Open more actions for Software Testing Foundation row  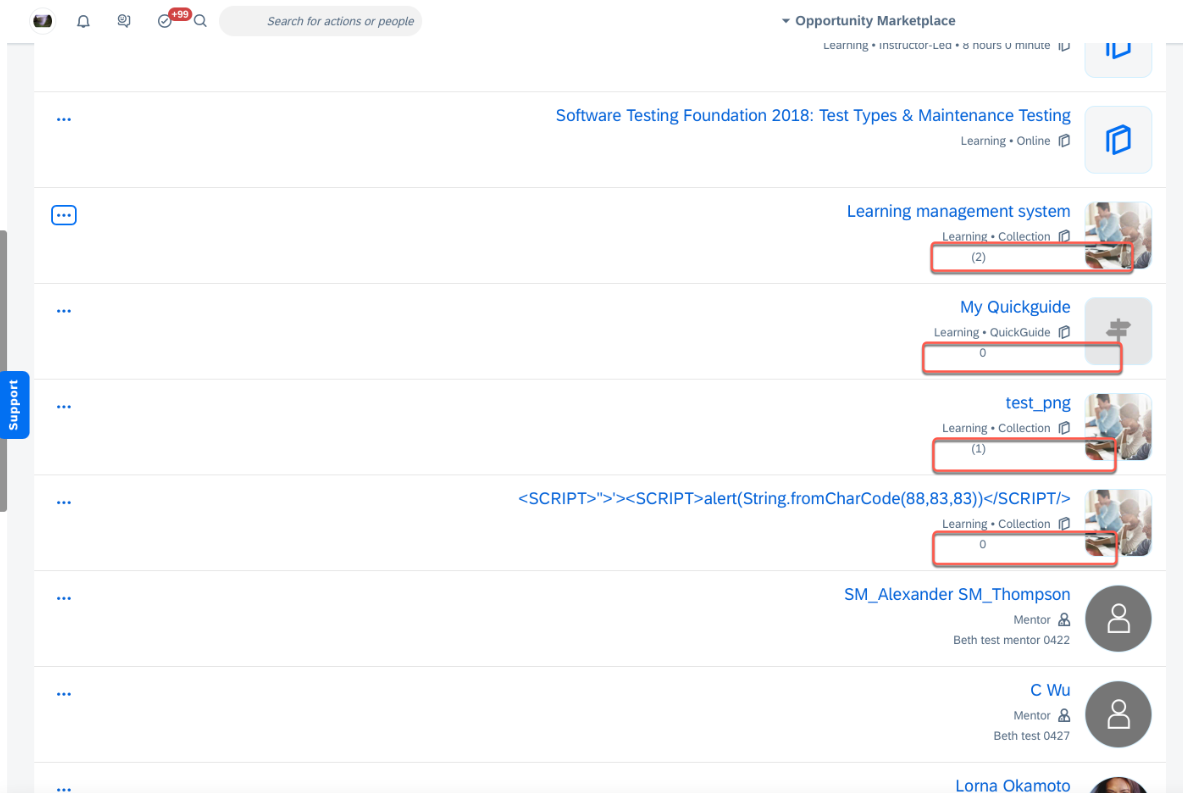click(64, 119)
